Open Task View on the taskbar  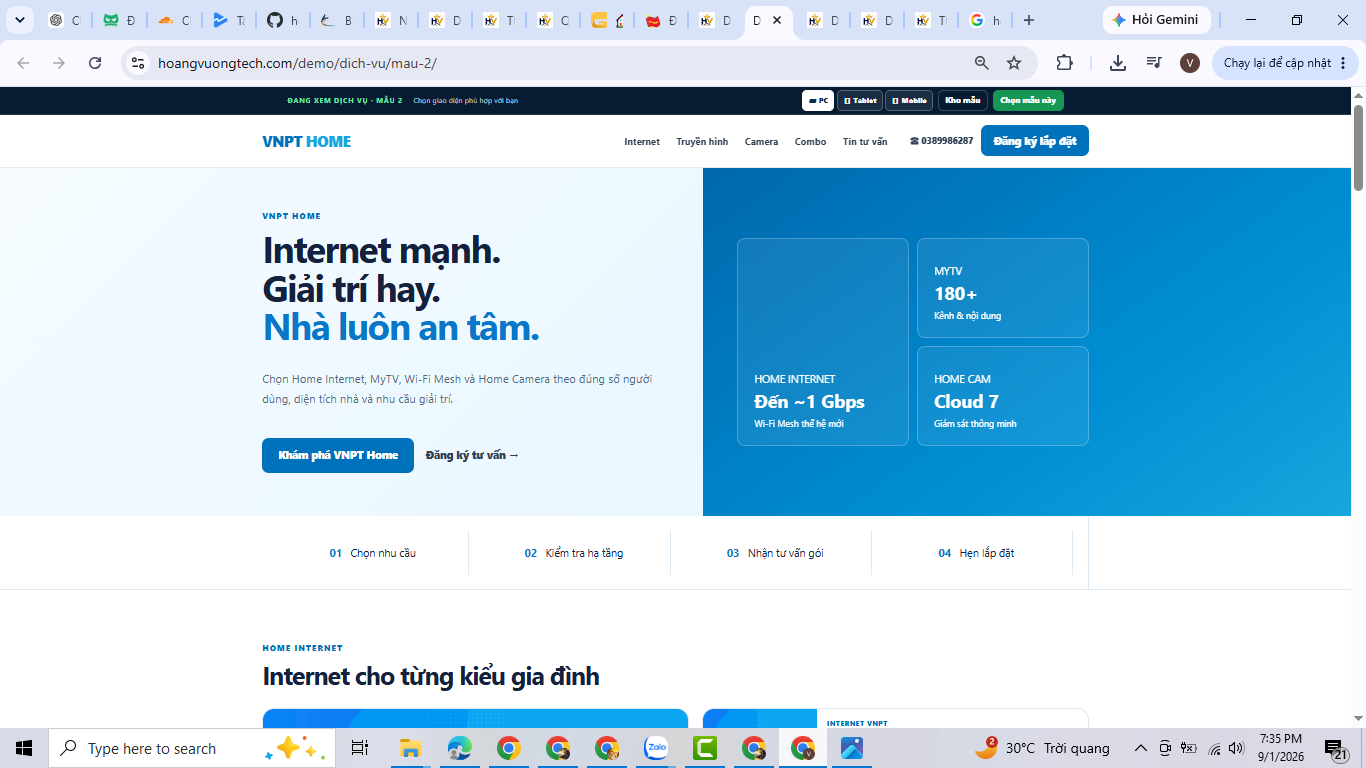tap(360, 748)
